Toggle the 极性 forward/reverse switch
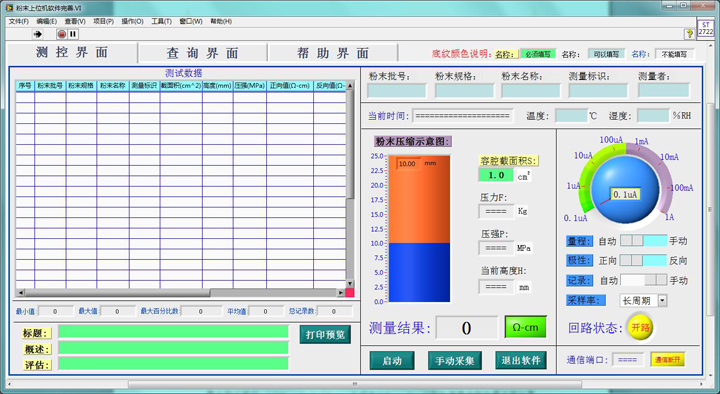The height and width of the screenshot is (394, 720). tap(643, 260)
